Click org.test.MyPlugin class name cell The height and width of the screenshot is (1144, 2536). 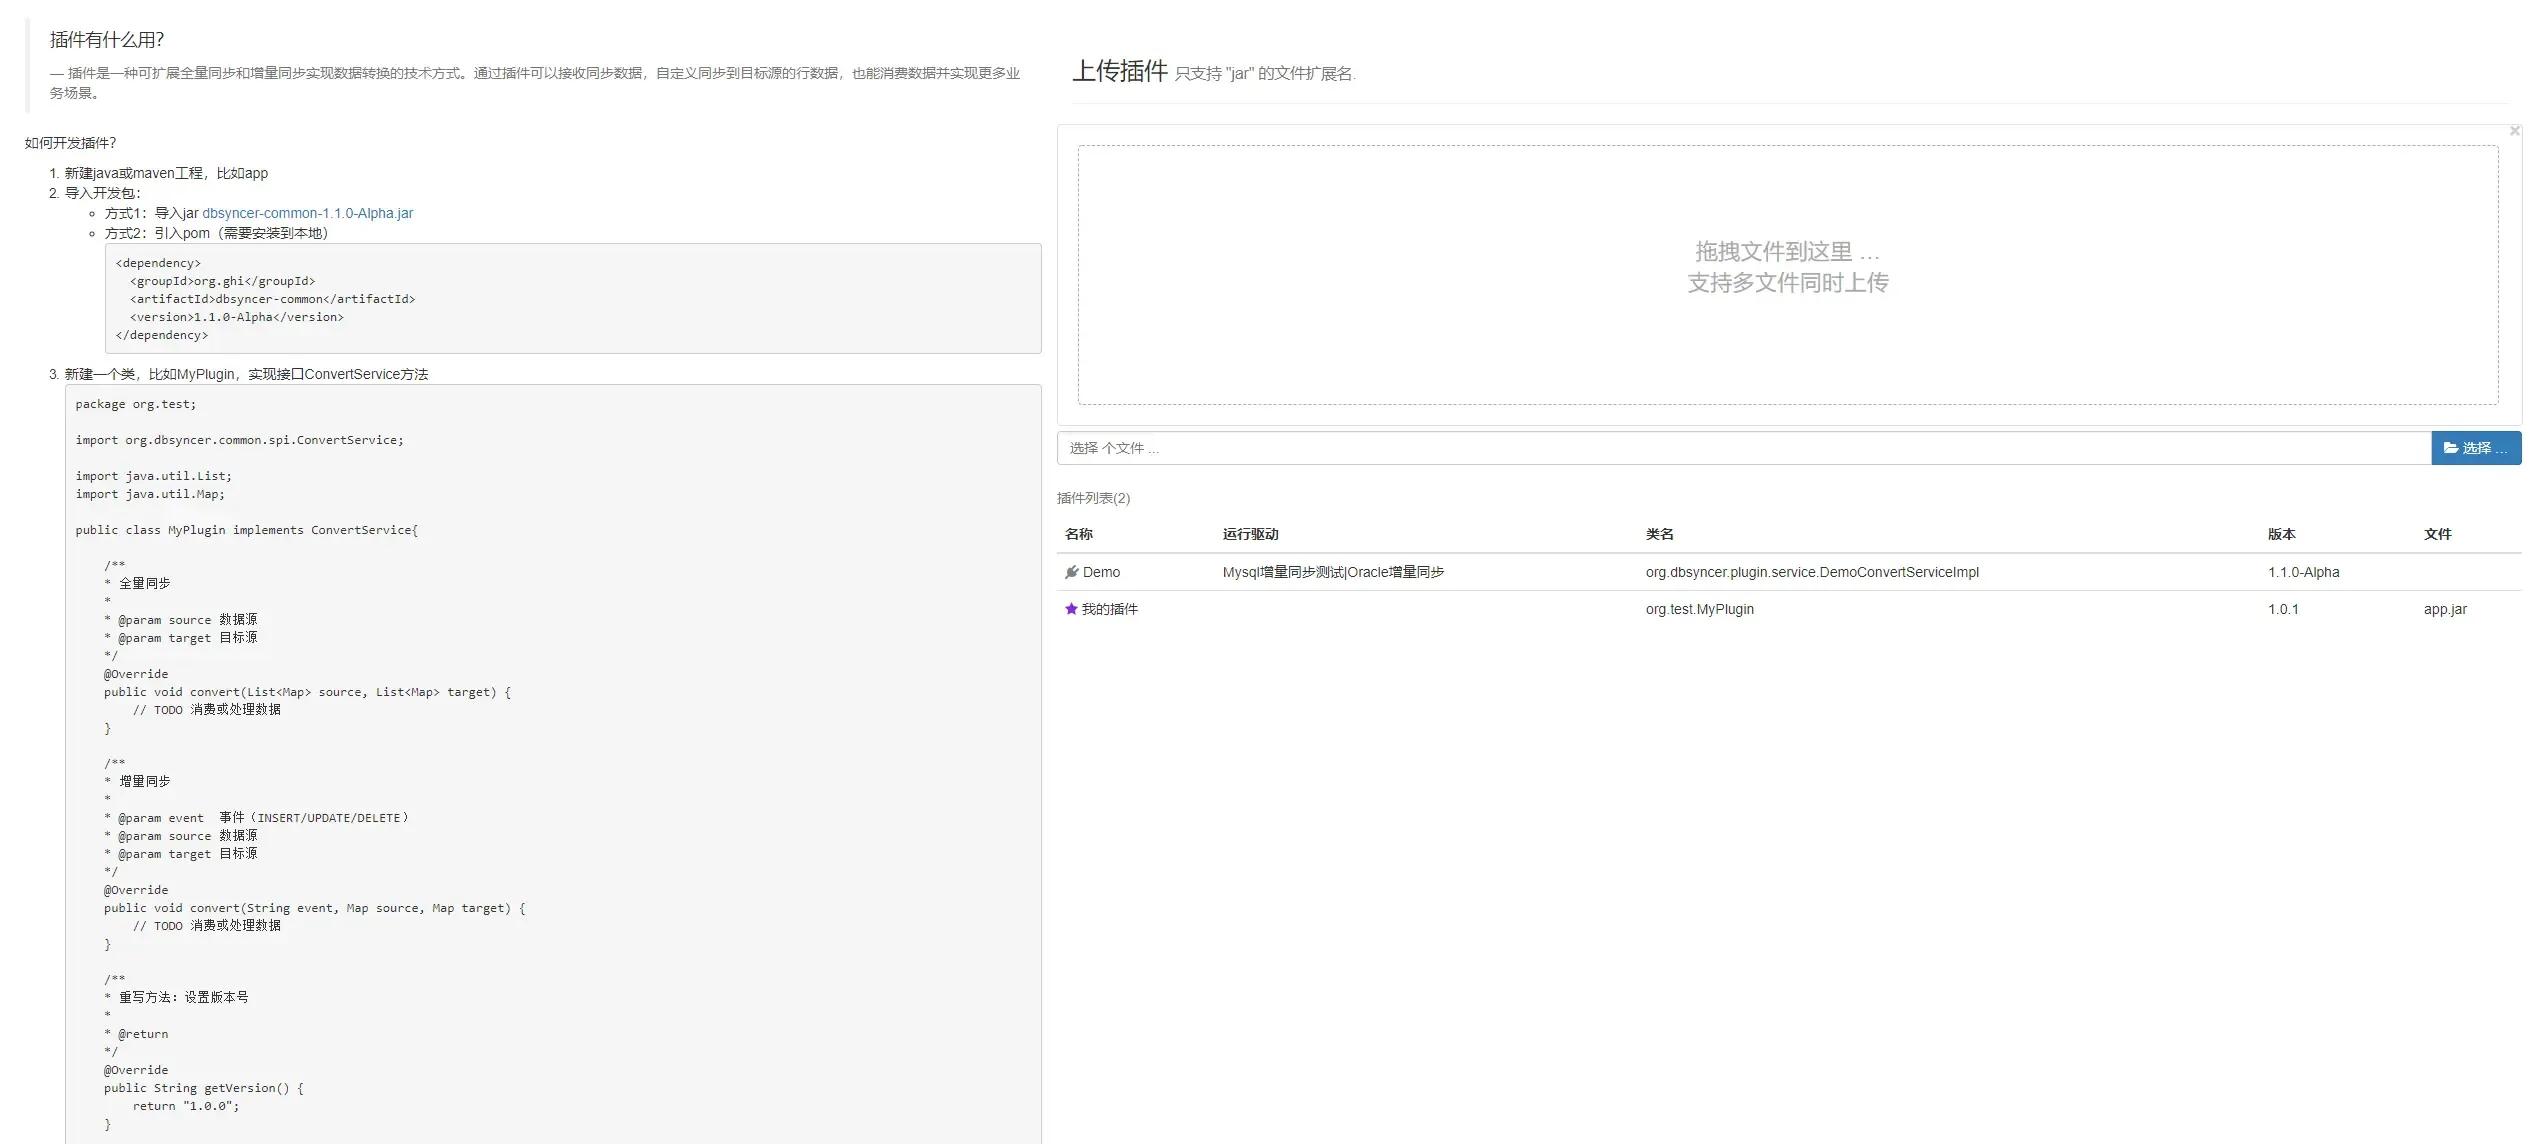(1699, 609)
